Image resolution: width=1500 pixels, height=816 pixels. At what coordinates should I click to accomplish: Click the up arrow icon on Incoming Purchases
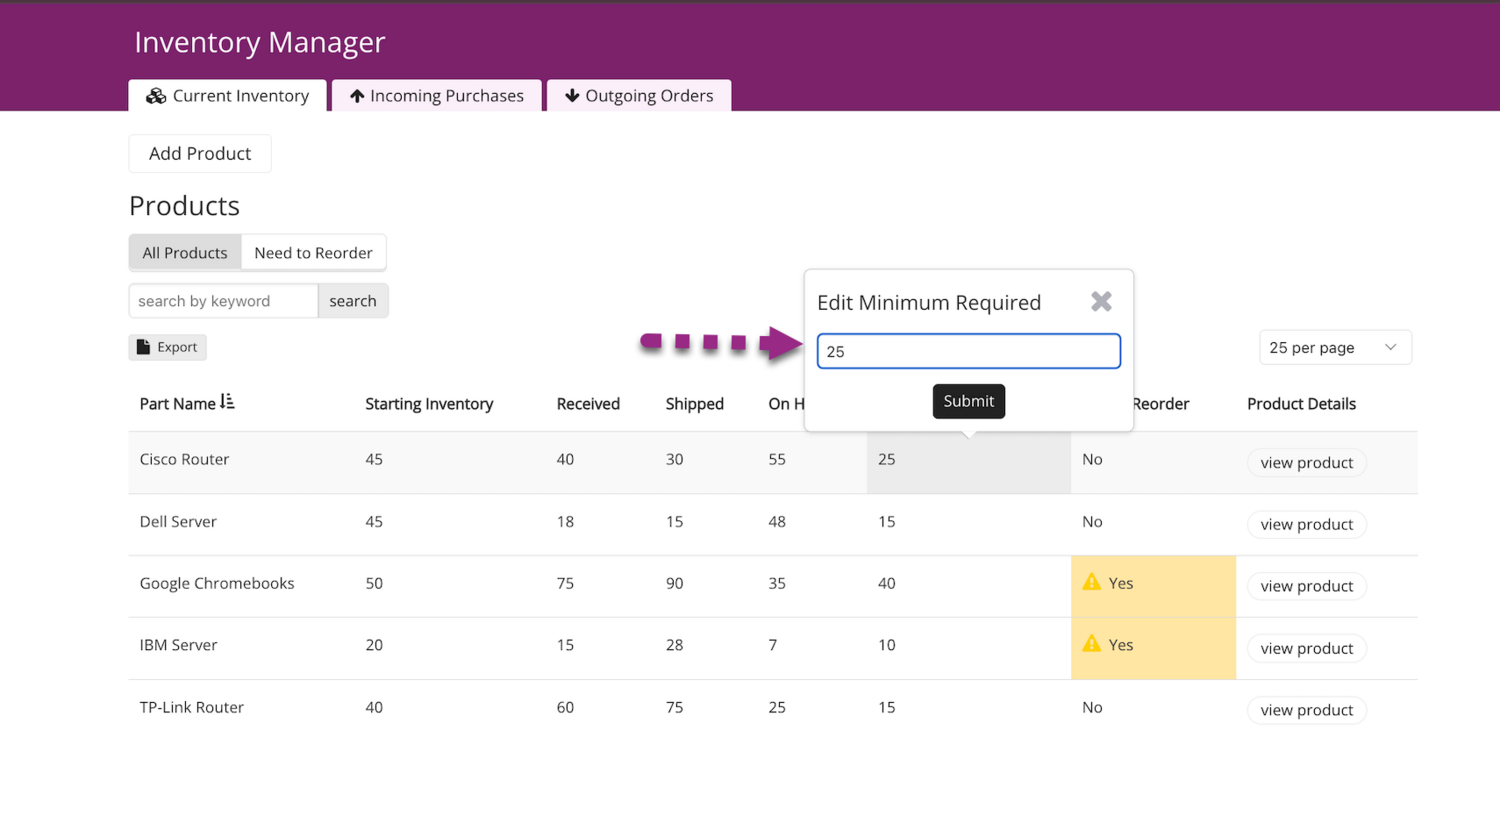point(356,96)
